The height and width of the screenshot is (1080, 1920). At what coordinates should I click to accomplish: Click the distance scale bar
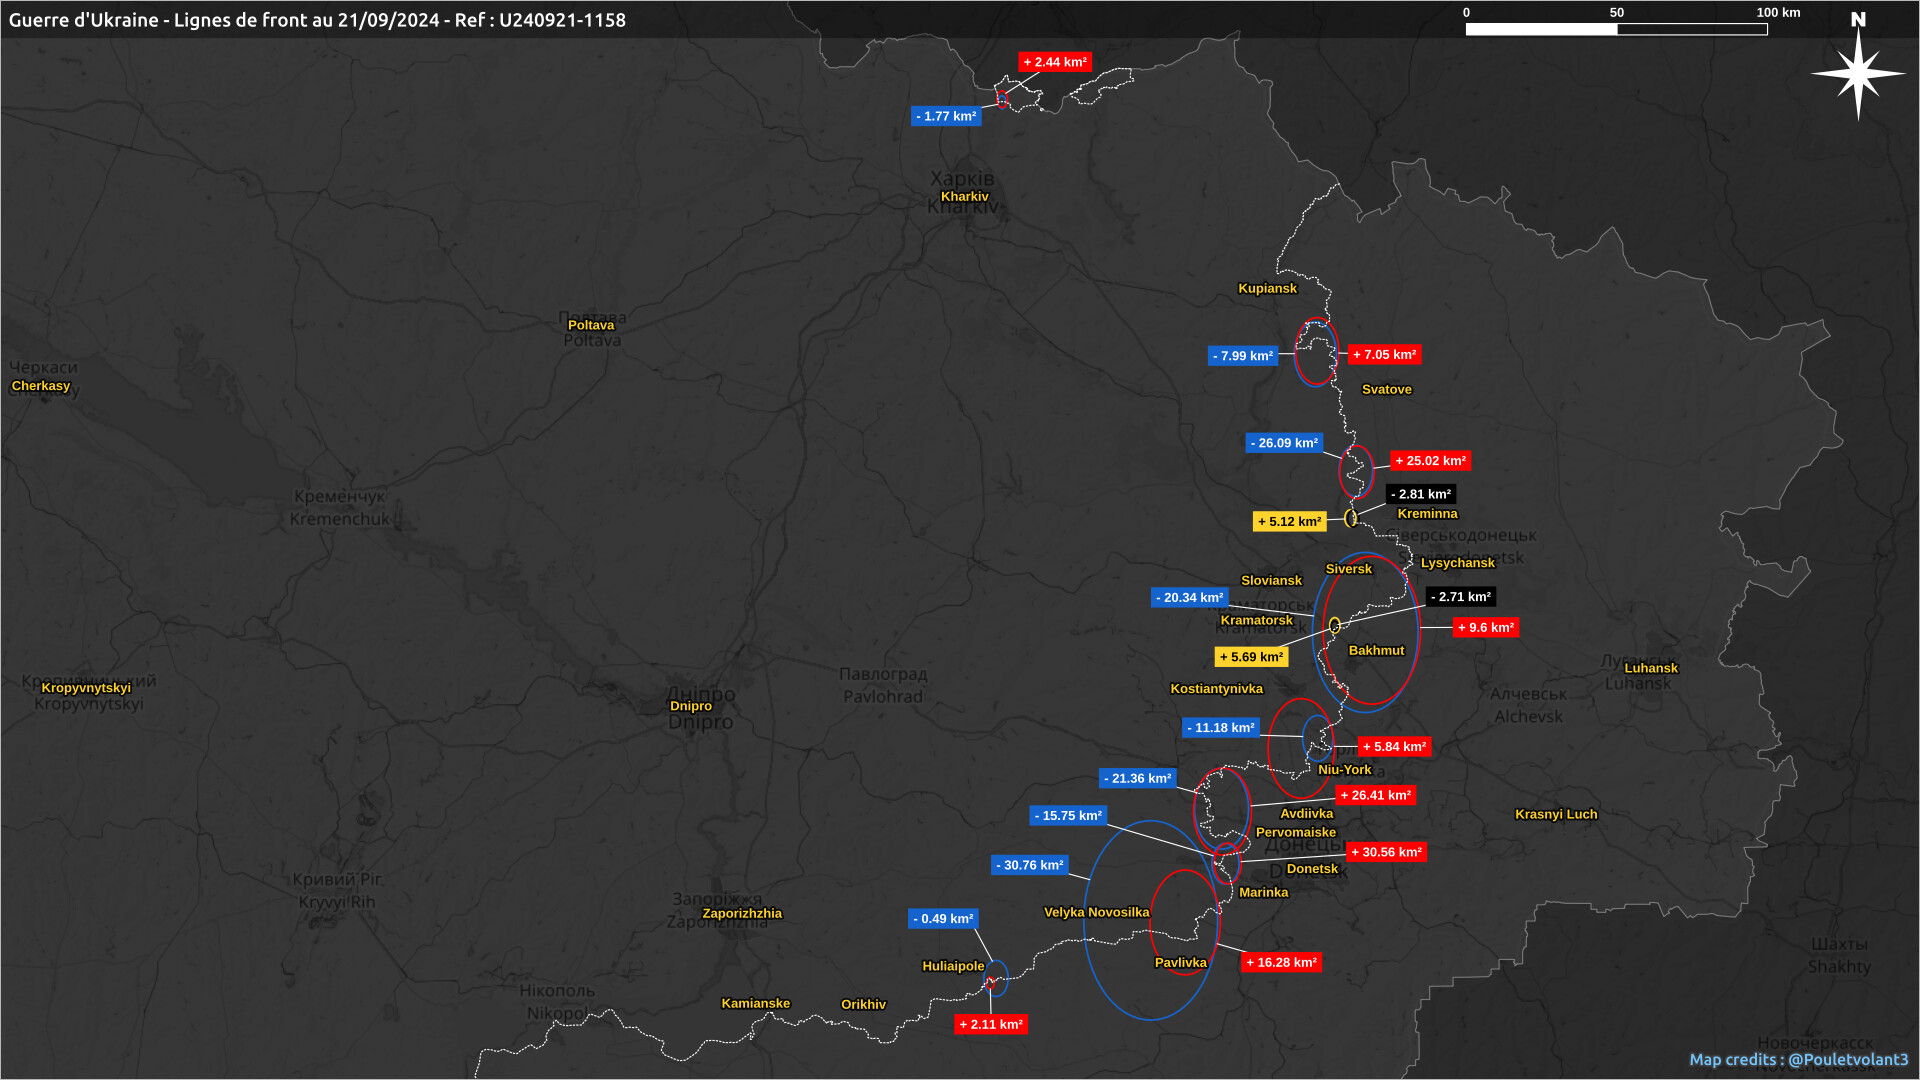click(x=1616, y=29)
